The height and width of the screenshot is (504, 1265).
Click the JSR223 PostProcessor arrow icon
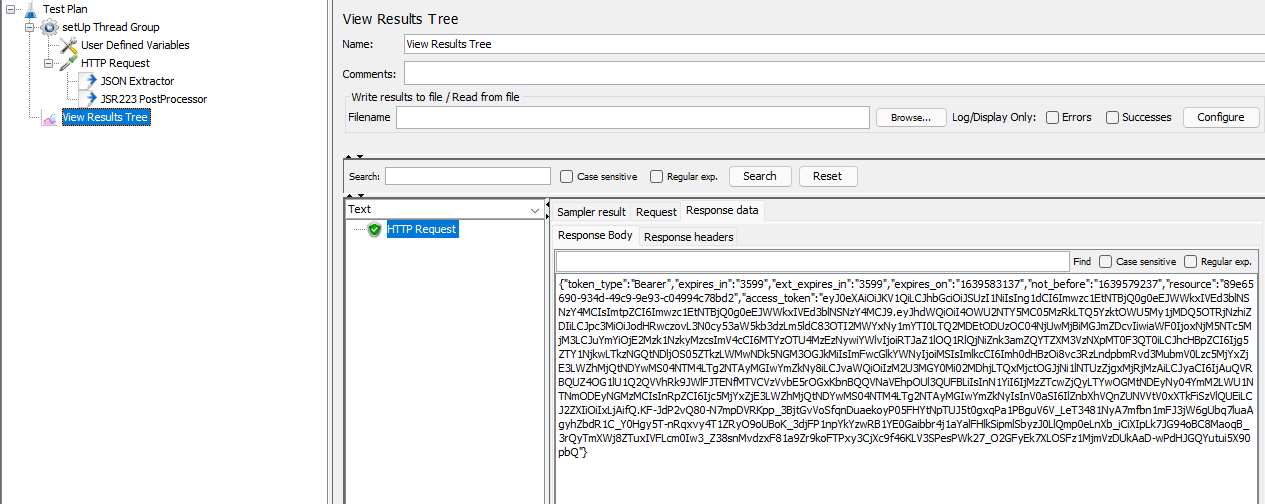[89, 99]
